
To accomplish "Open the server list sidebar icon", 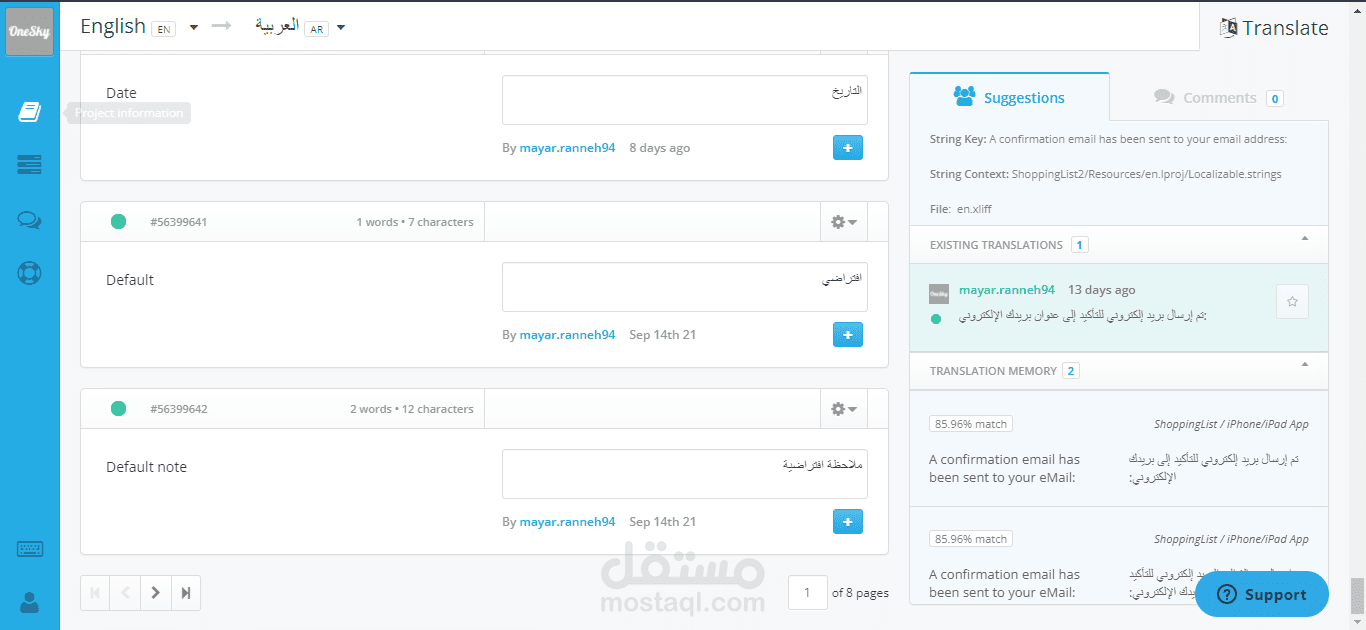I will click(29, 165).
